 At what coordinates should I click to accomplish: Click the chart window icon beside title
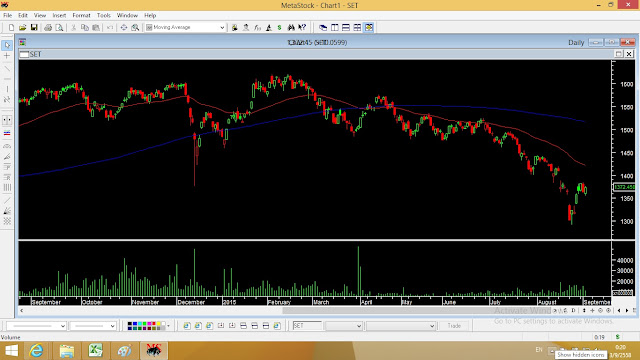(22, 42)
